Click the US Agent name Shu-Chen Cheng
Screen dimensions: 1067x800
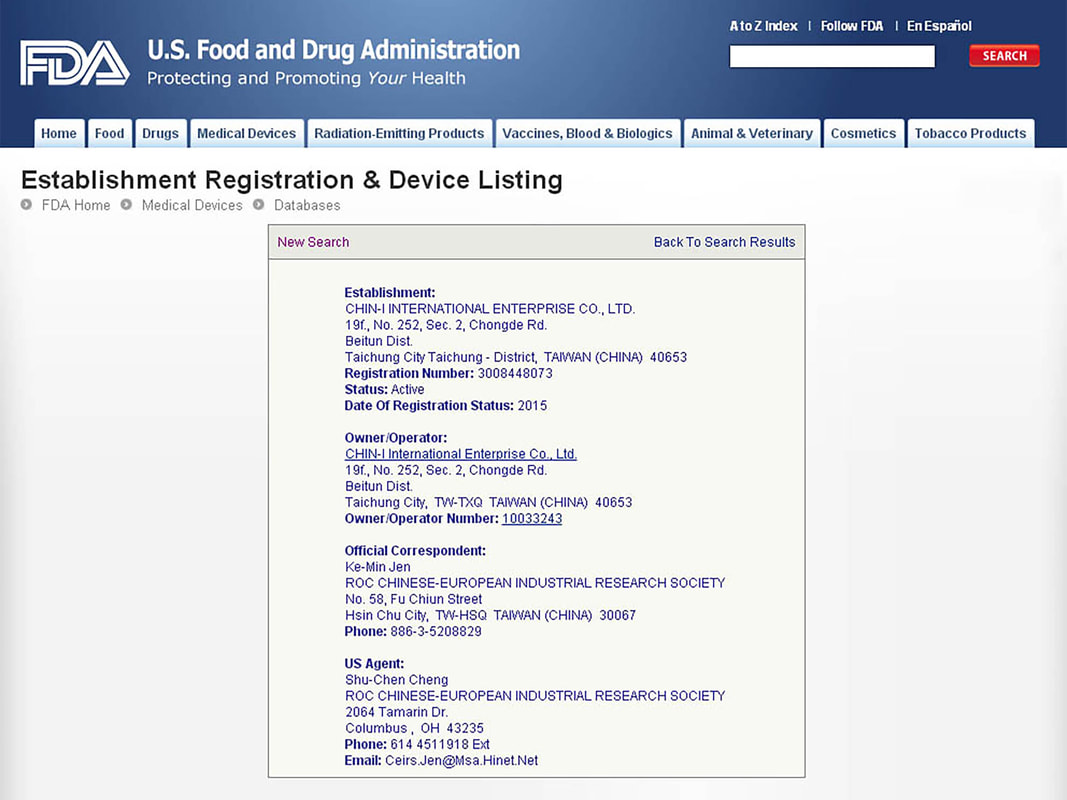[397, 680]
